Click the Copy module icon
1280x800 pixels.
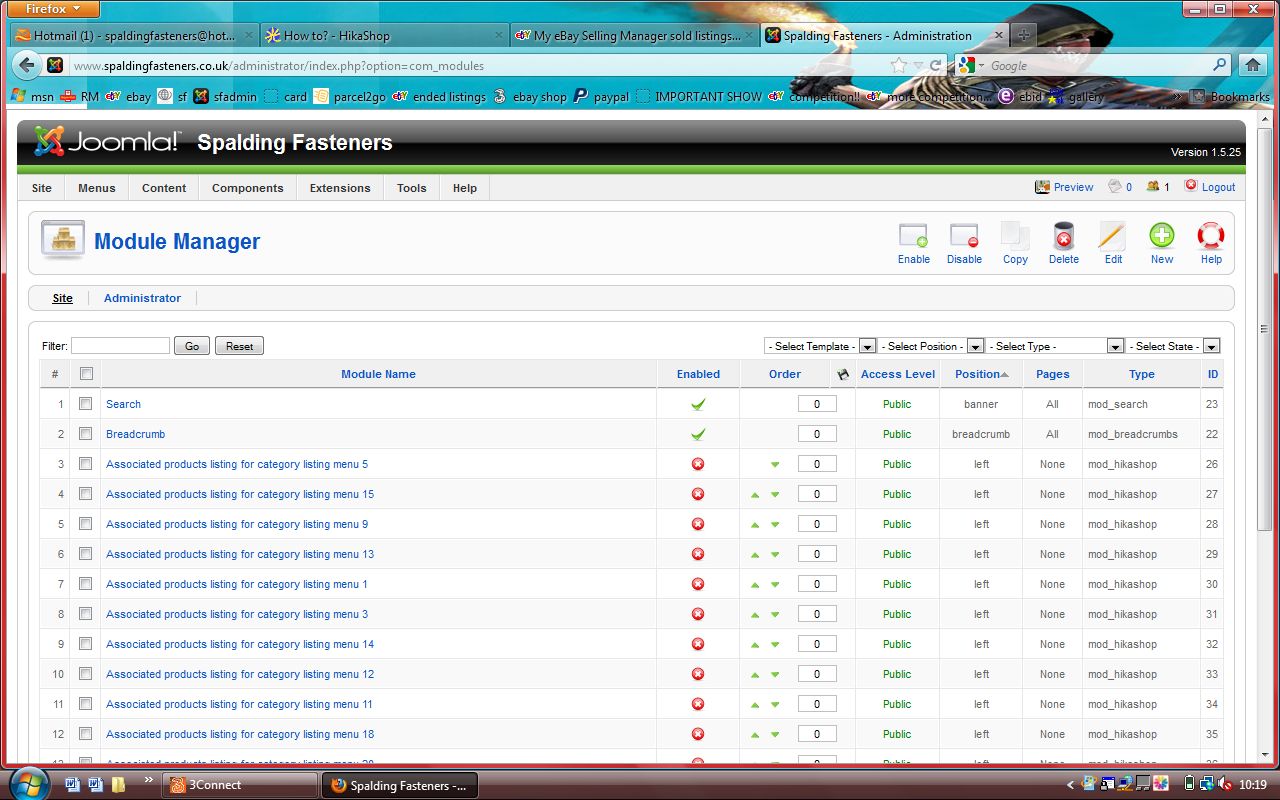point(1015,238)
